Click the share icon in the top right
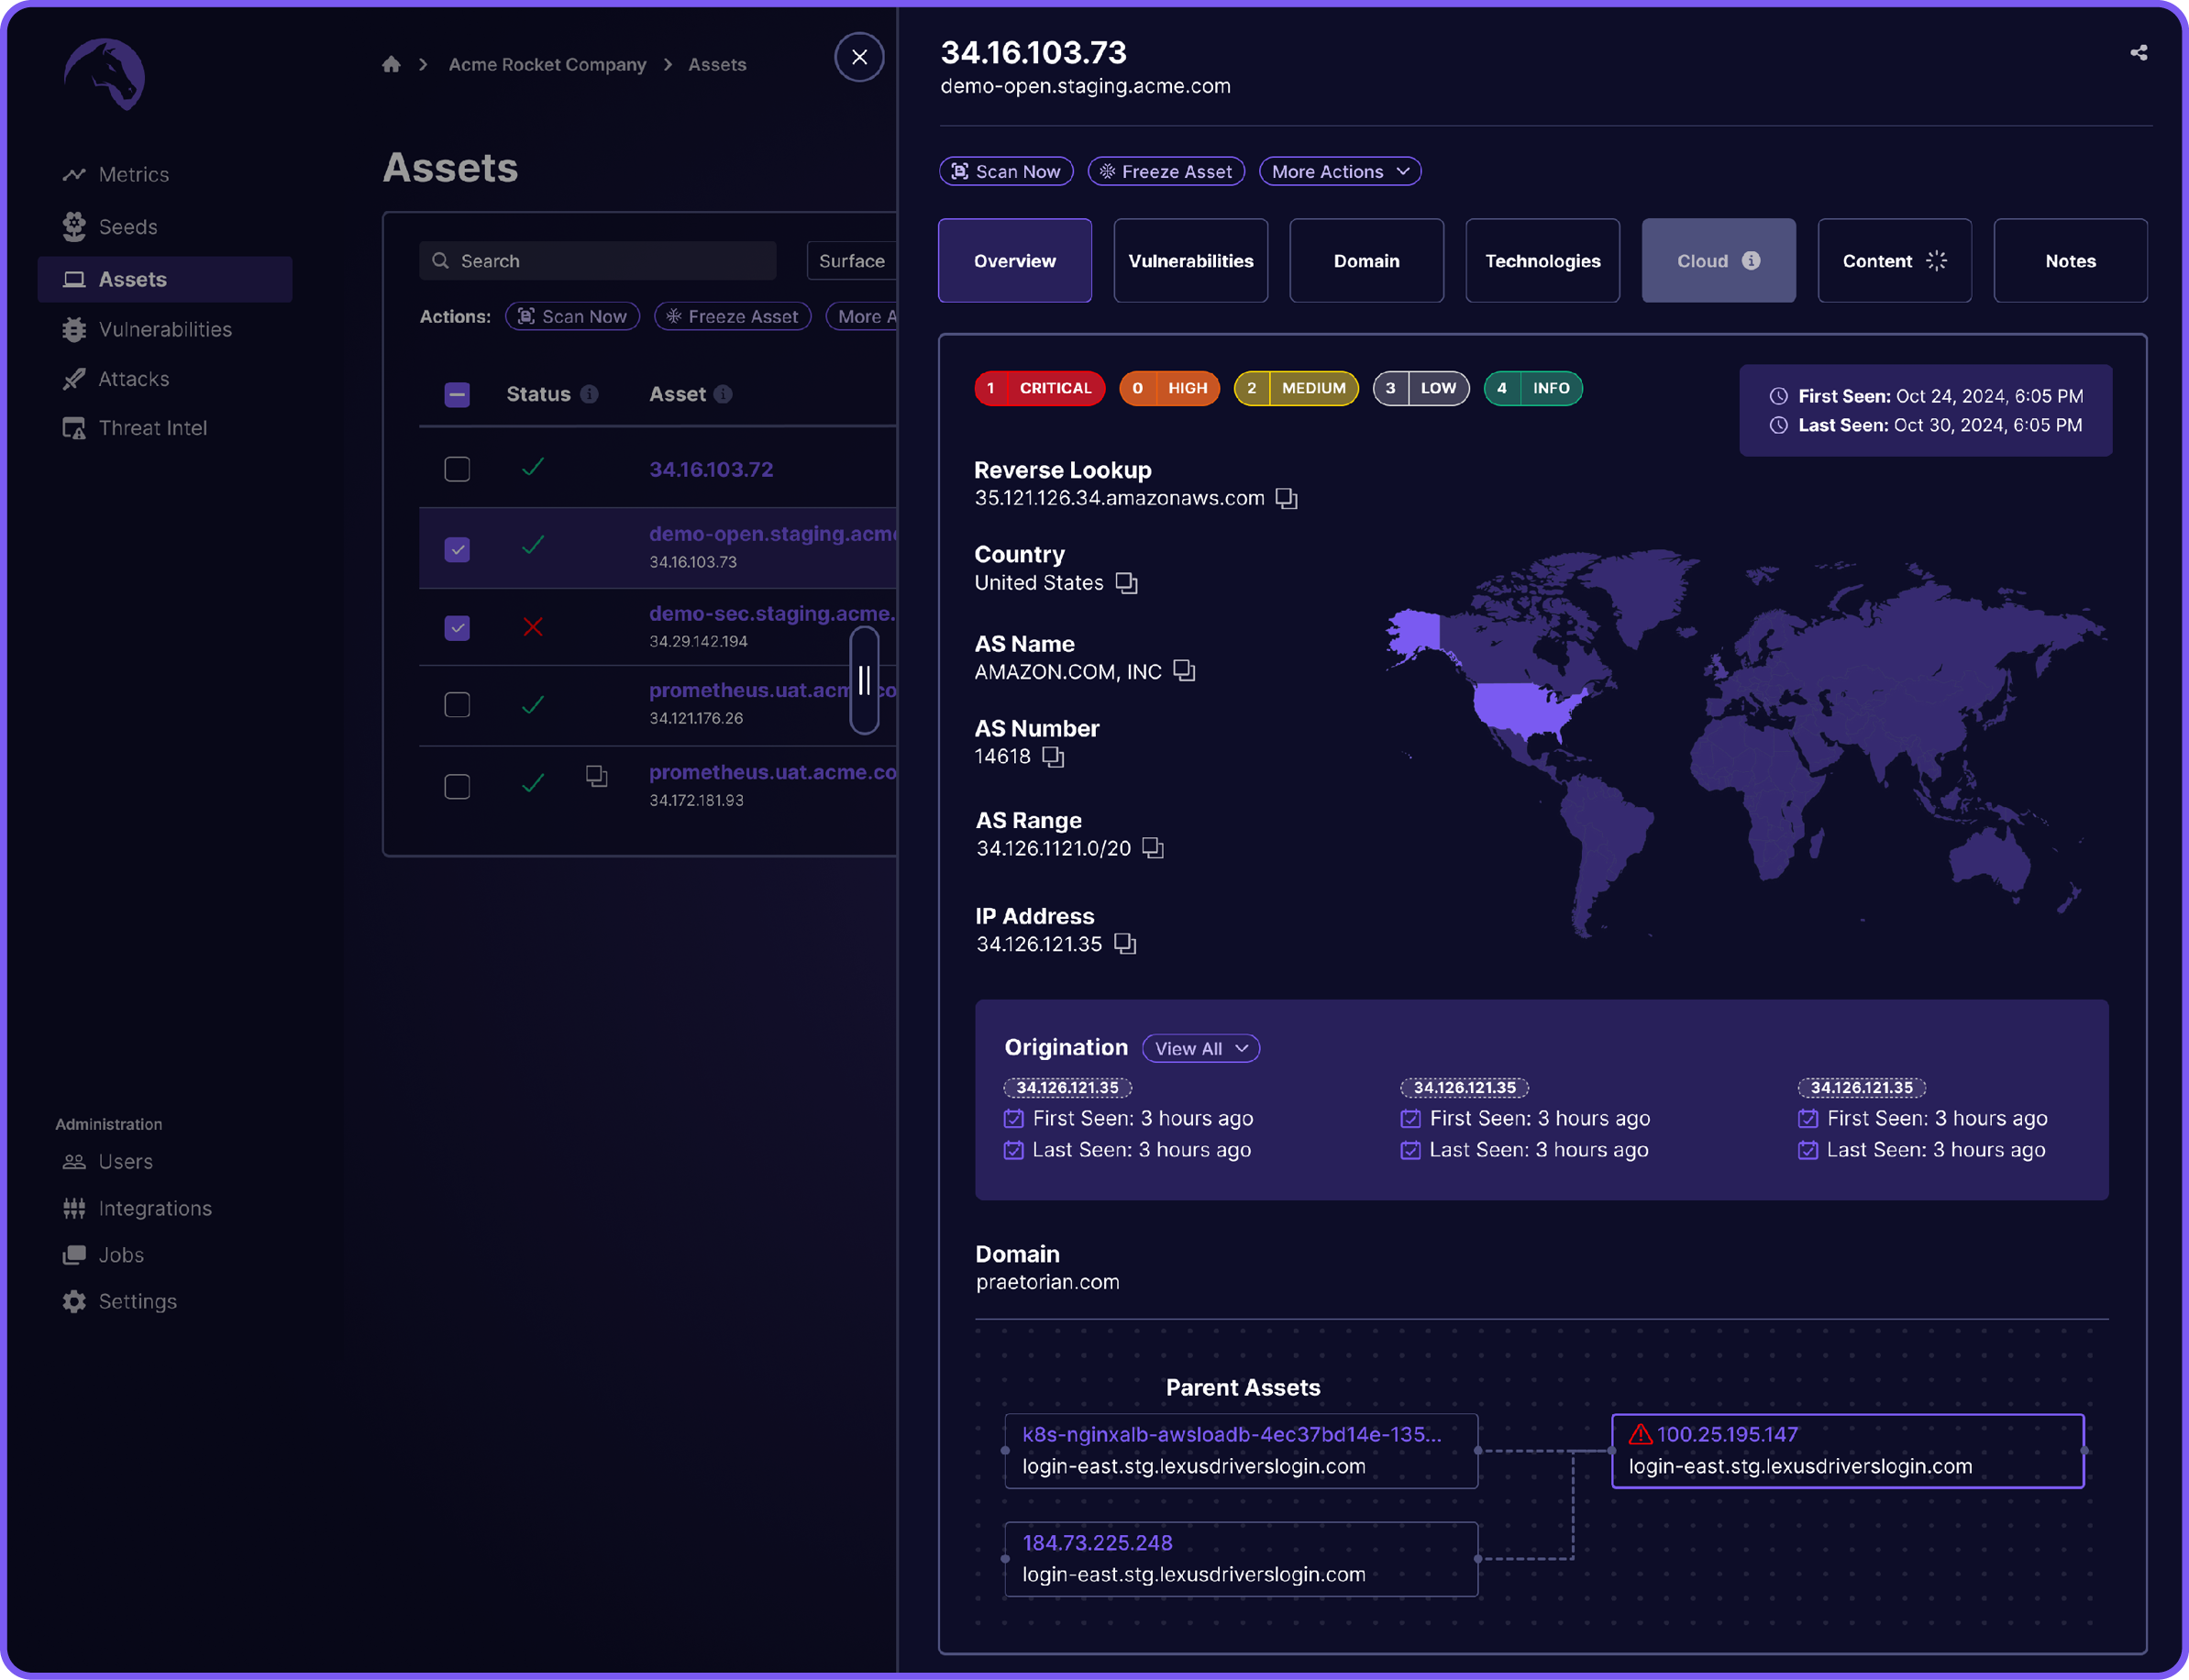Screen dimensions: 2189x1680 click(x=2138, y=53)
